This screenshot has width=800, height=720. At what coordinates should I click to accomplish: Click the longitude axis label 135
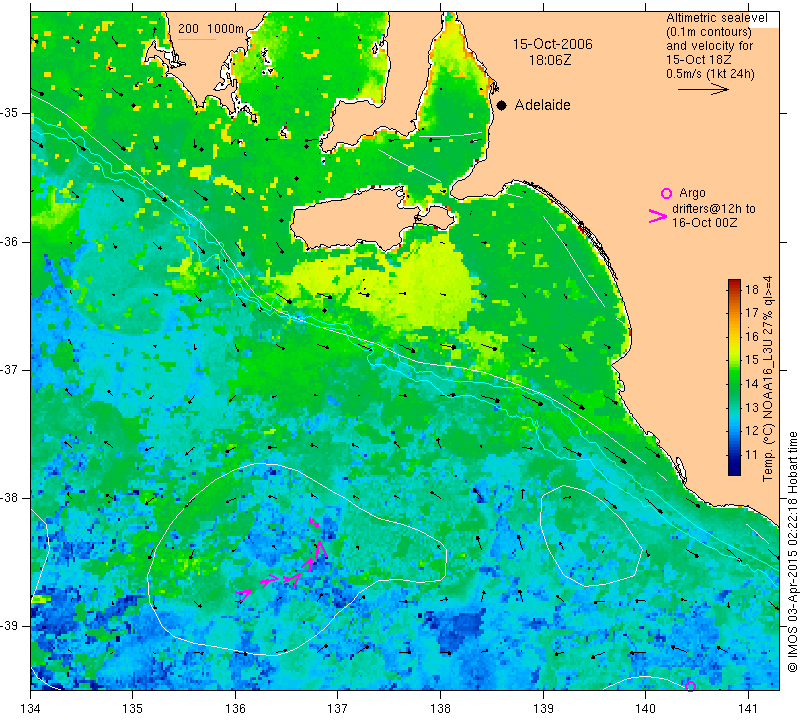tap(133, 708)
